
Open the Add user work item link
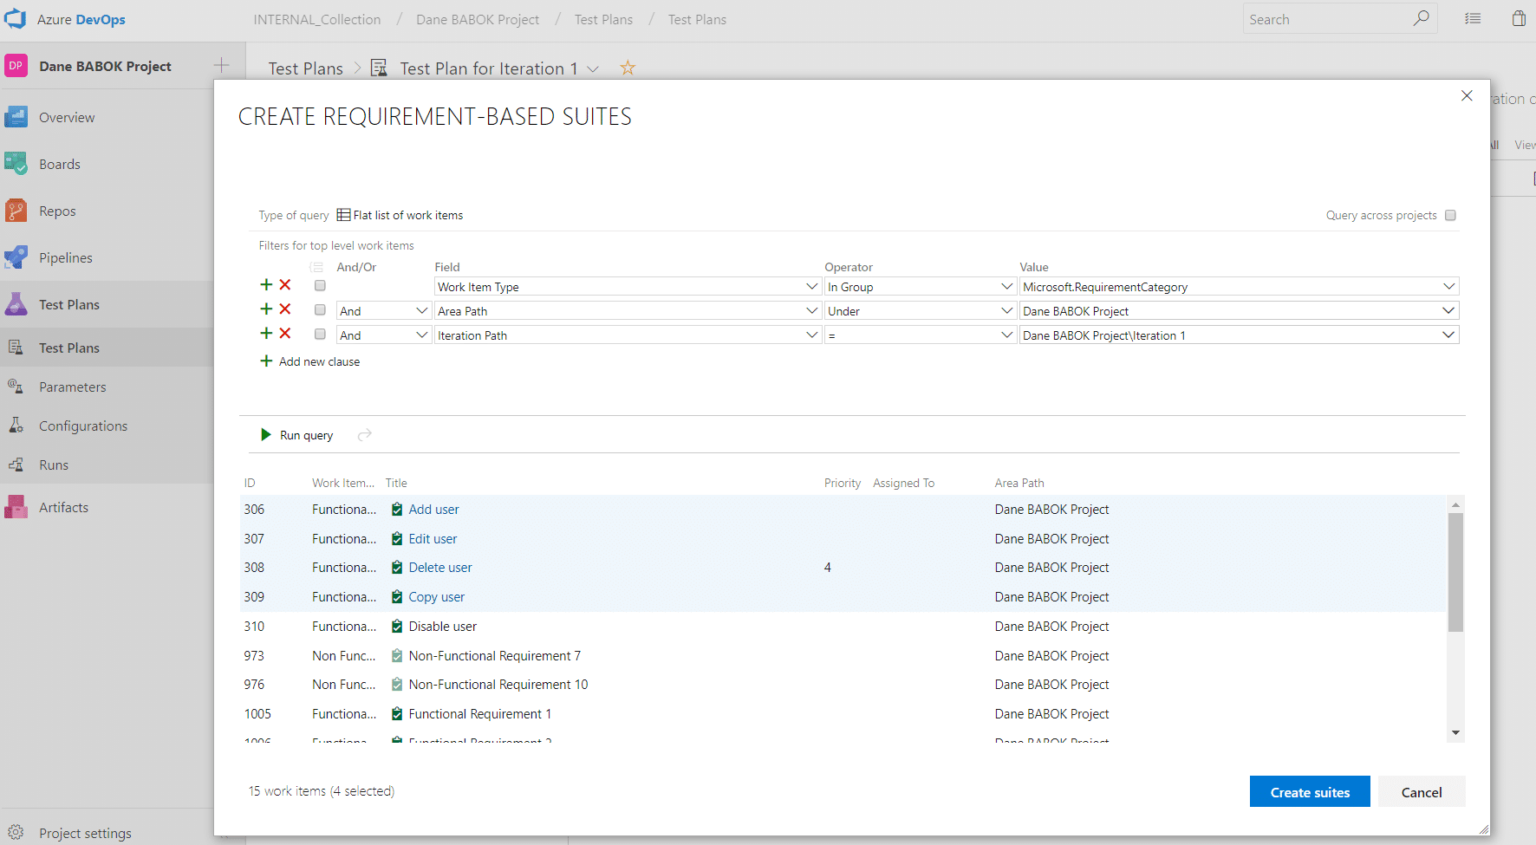[433, 509]
